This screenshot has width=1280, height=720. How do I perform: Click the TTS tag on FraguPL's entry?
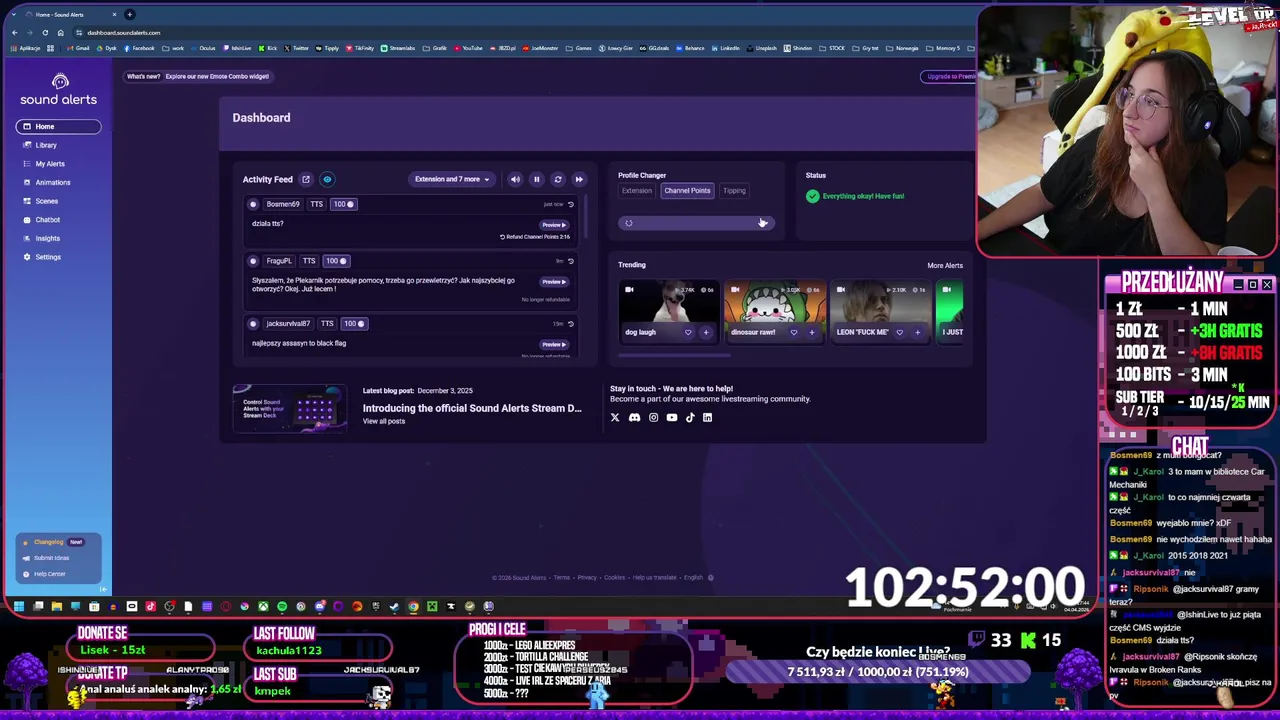pyautogui.click(x=309, y=261)
